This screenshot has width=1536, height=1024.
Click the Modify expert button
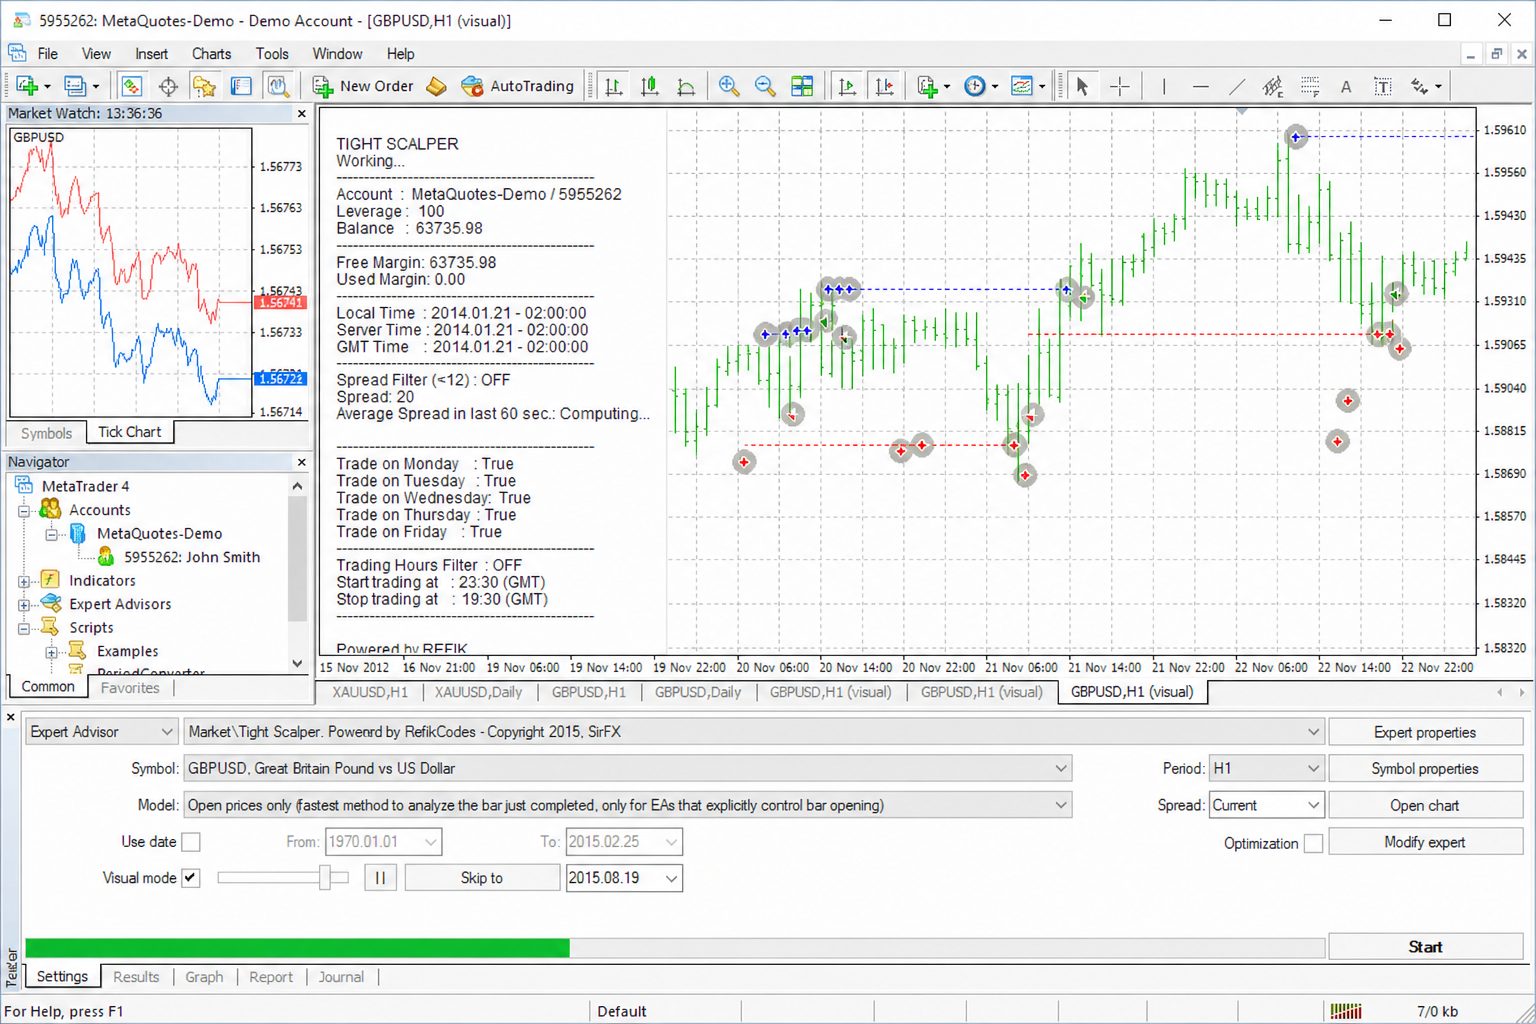tap(1425, 842)
